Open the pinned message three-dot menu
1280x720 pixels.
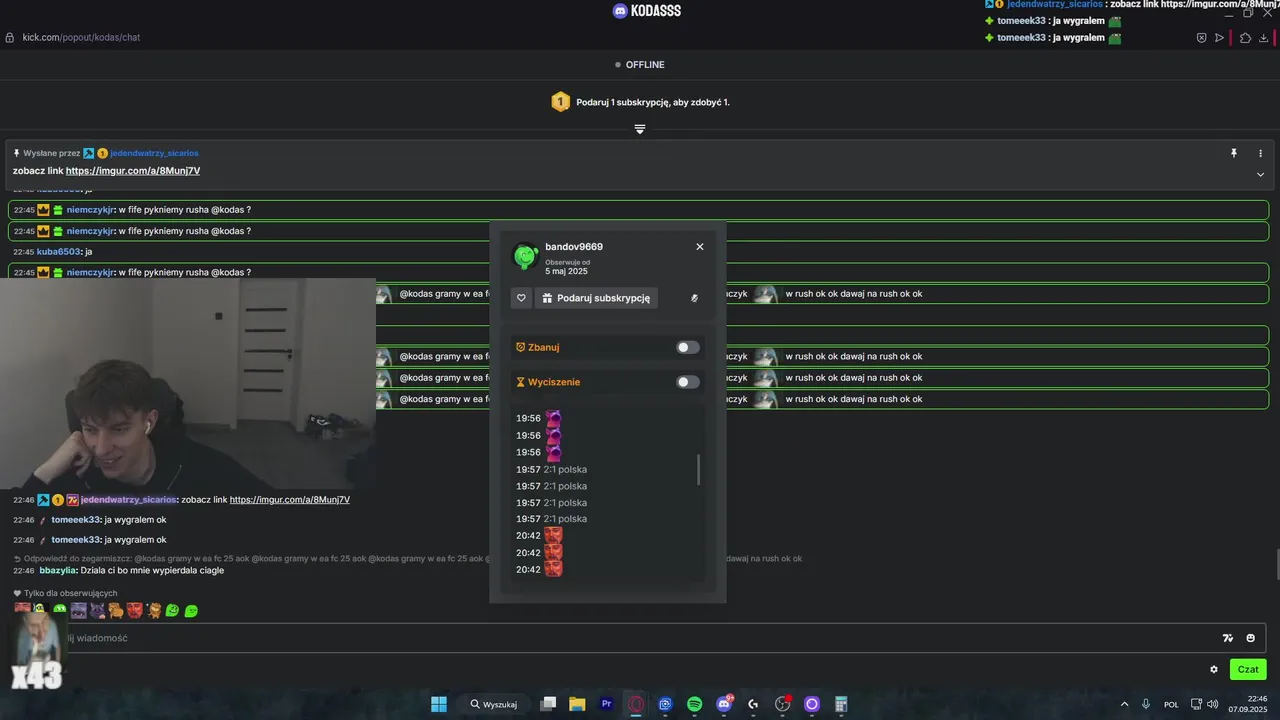click(1260, 153)
